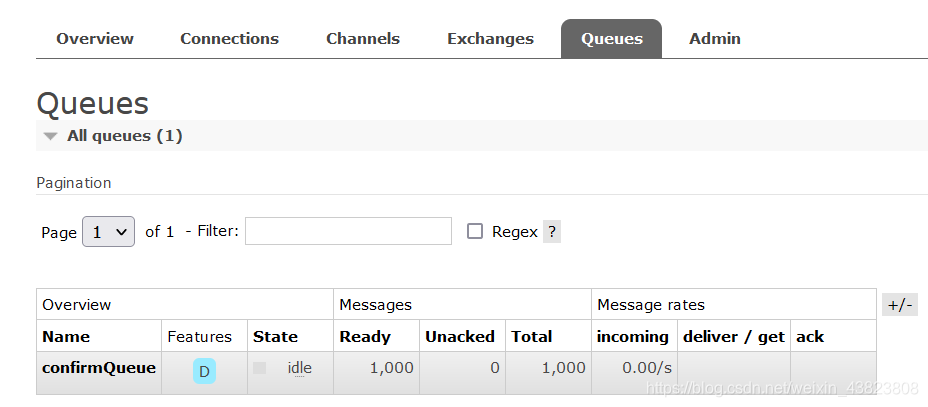928x407 pixels.
Task: Sort by incoming rate column
Action: (633, 337)
